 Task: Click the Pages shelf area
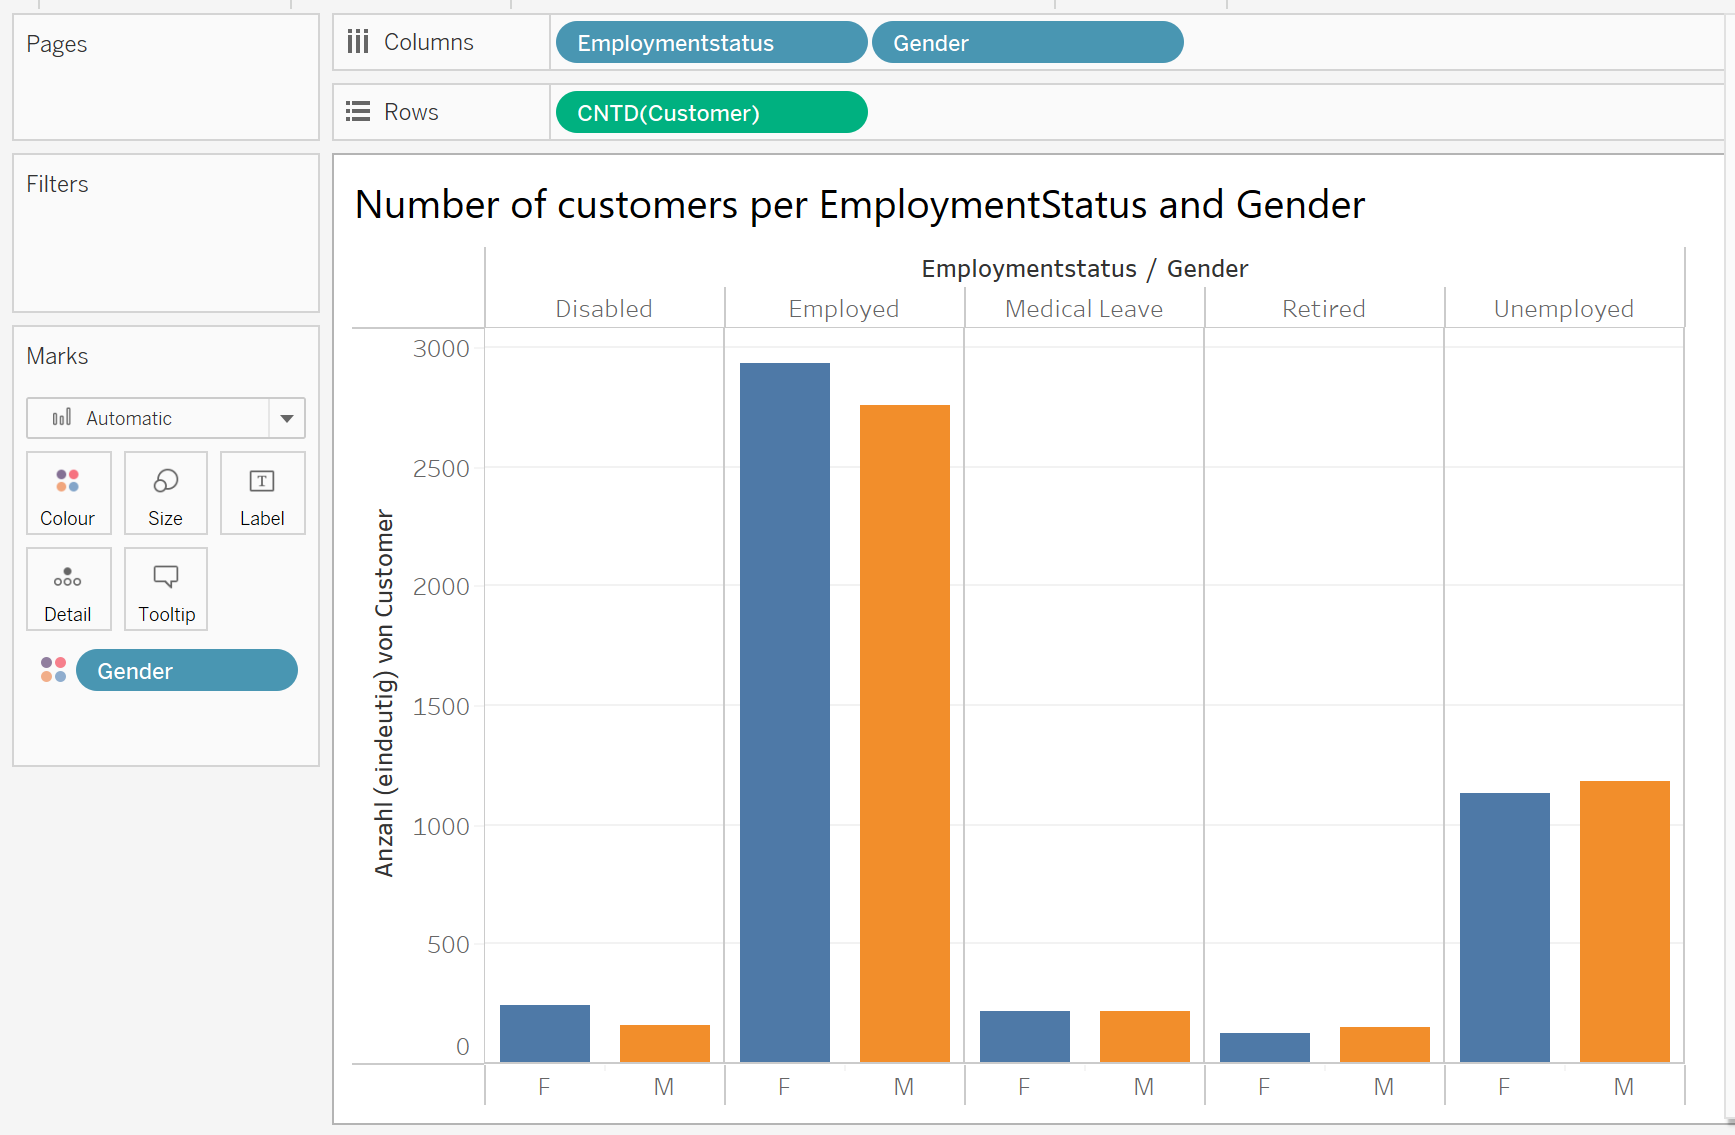(x=165, y=77)
